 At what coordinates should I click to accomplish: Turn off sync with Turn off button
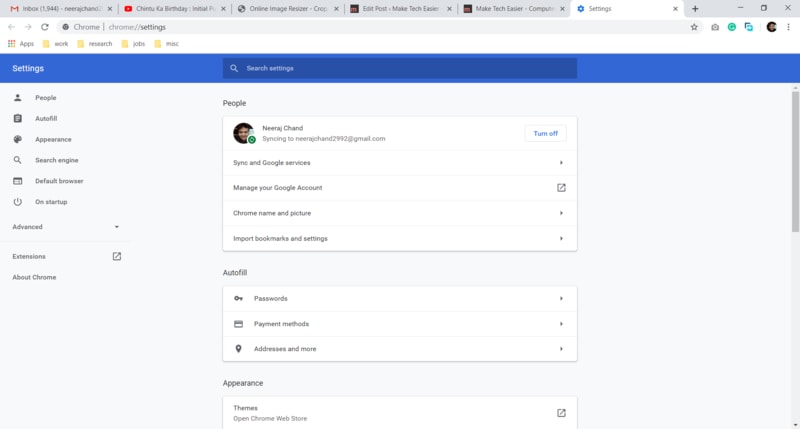click(545, 134)
